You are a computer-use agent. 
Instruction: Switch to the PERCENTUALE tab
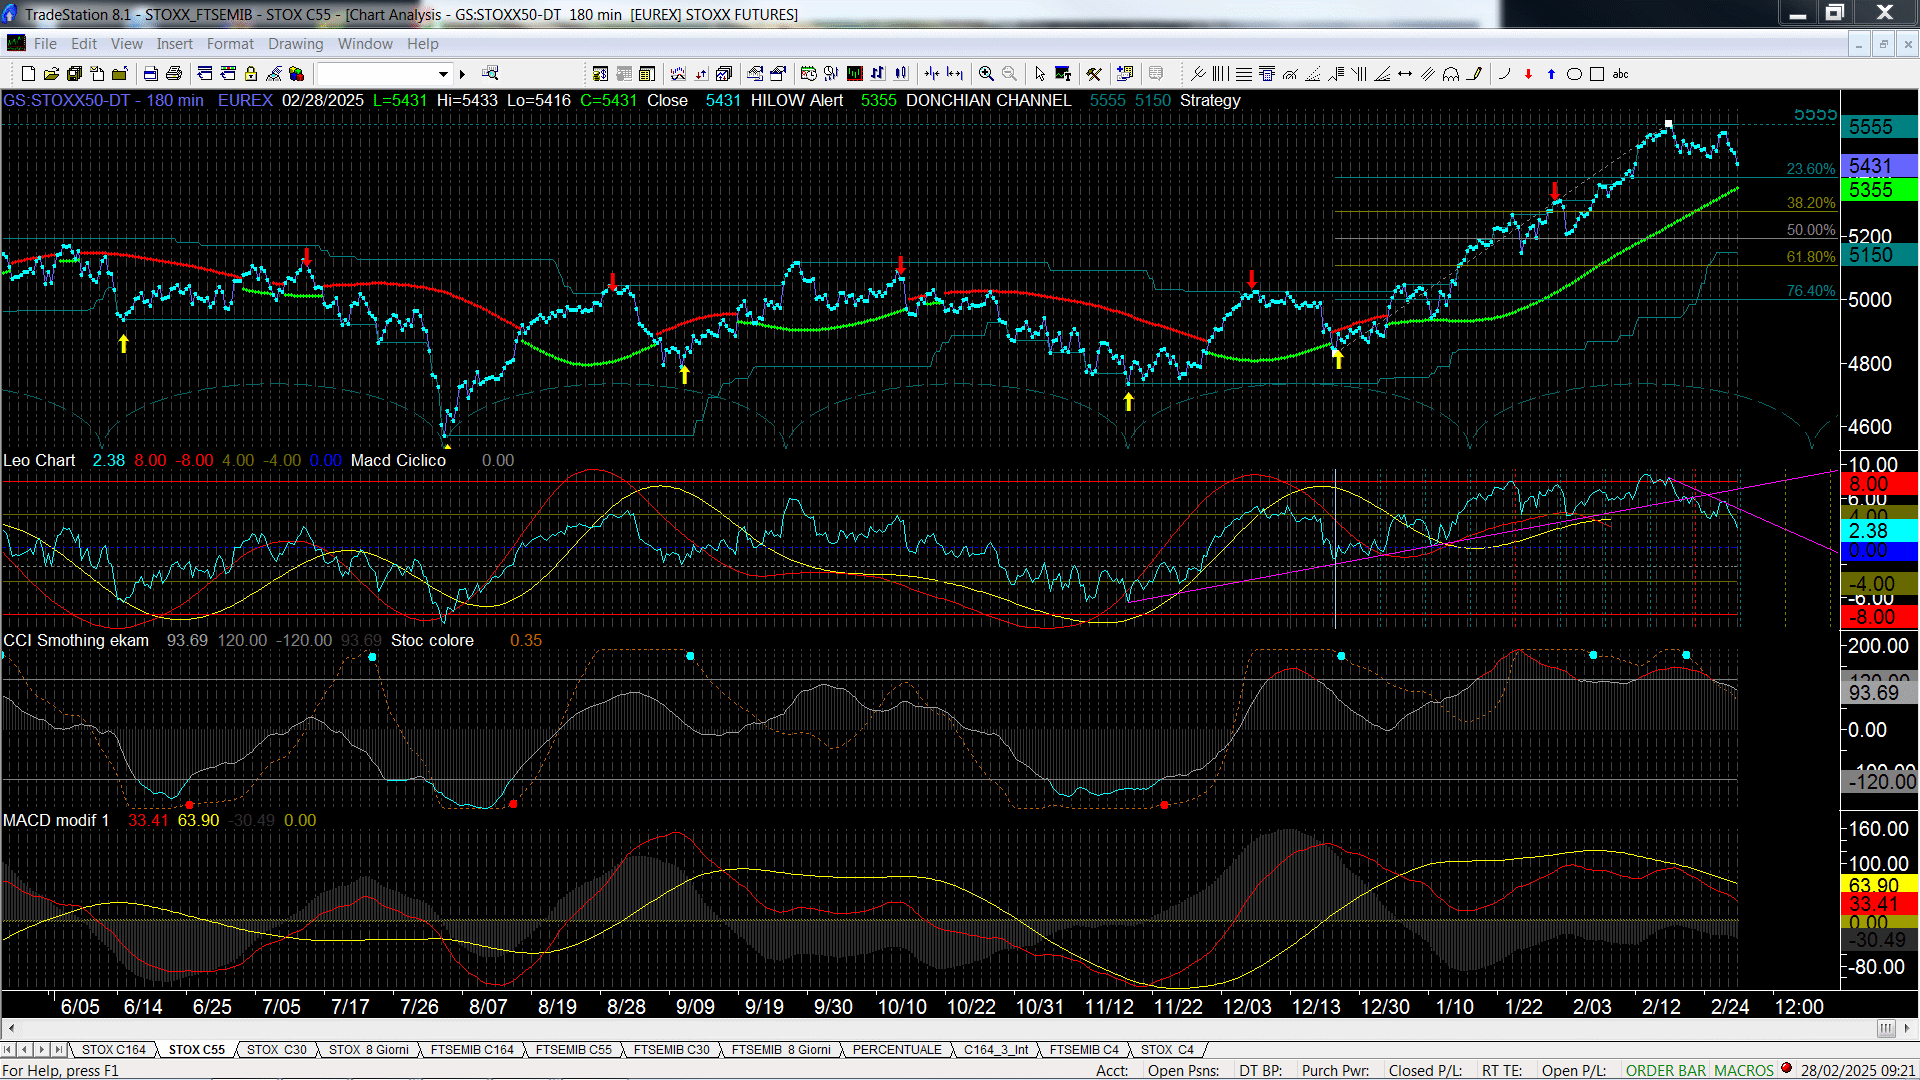897,1050
